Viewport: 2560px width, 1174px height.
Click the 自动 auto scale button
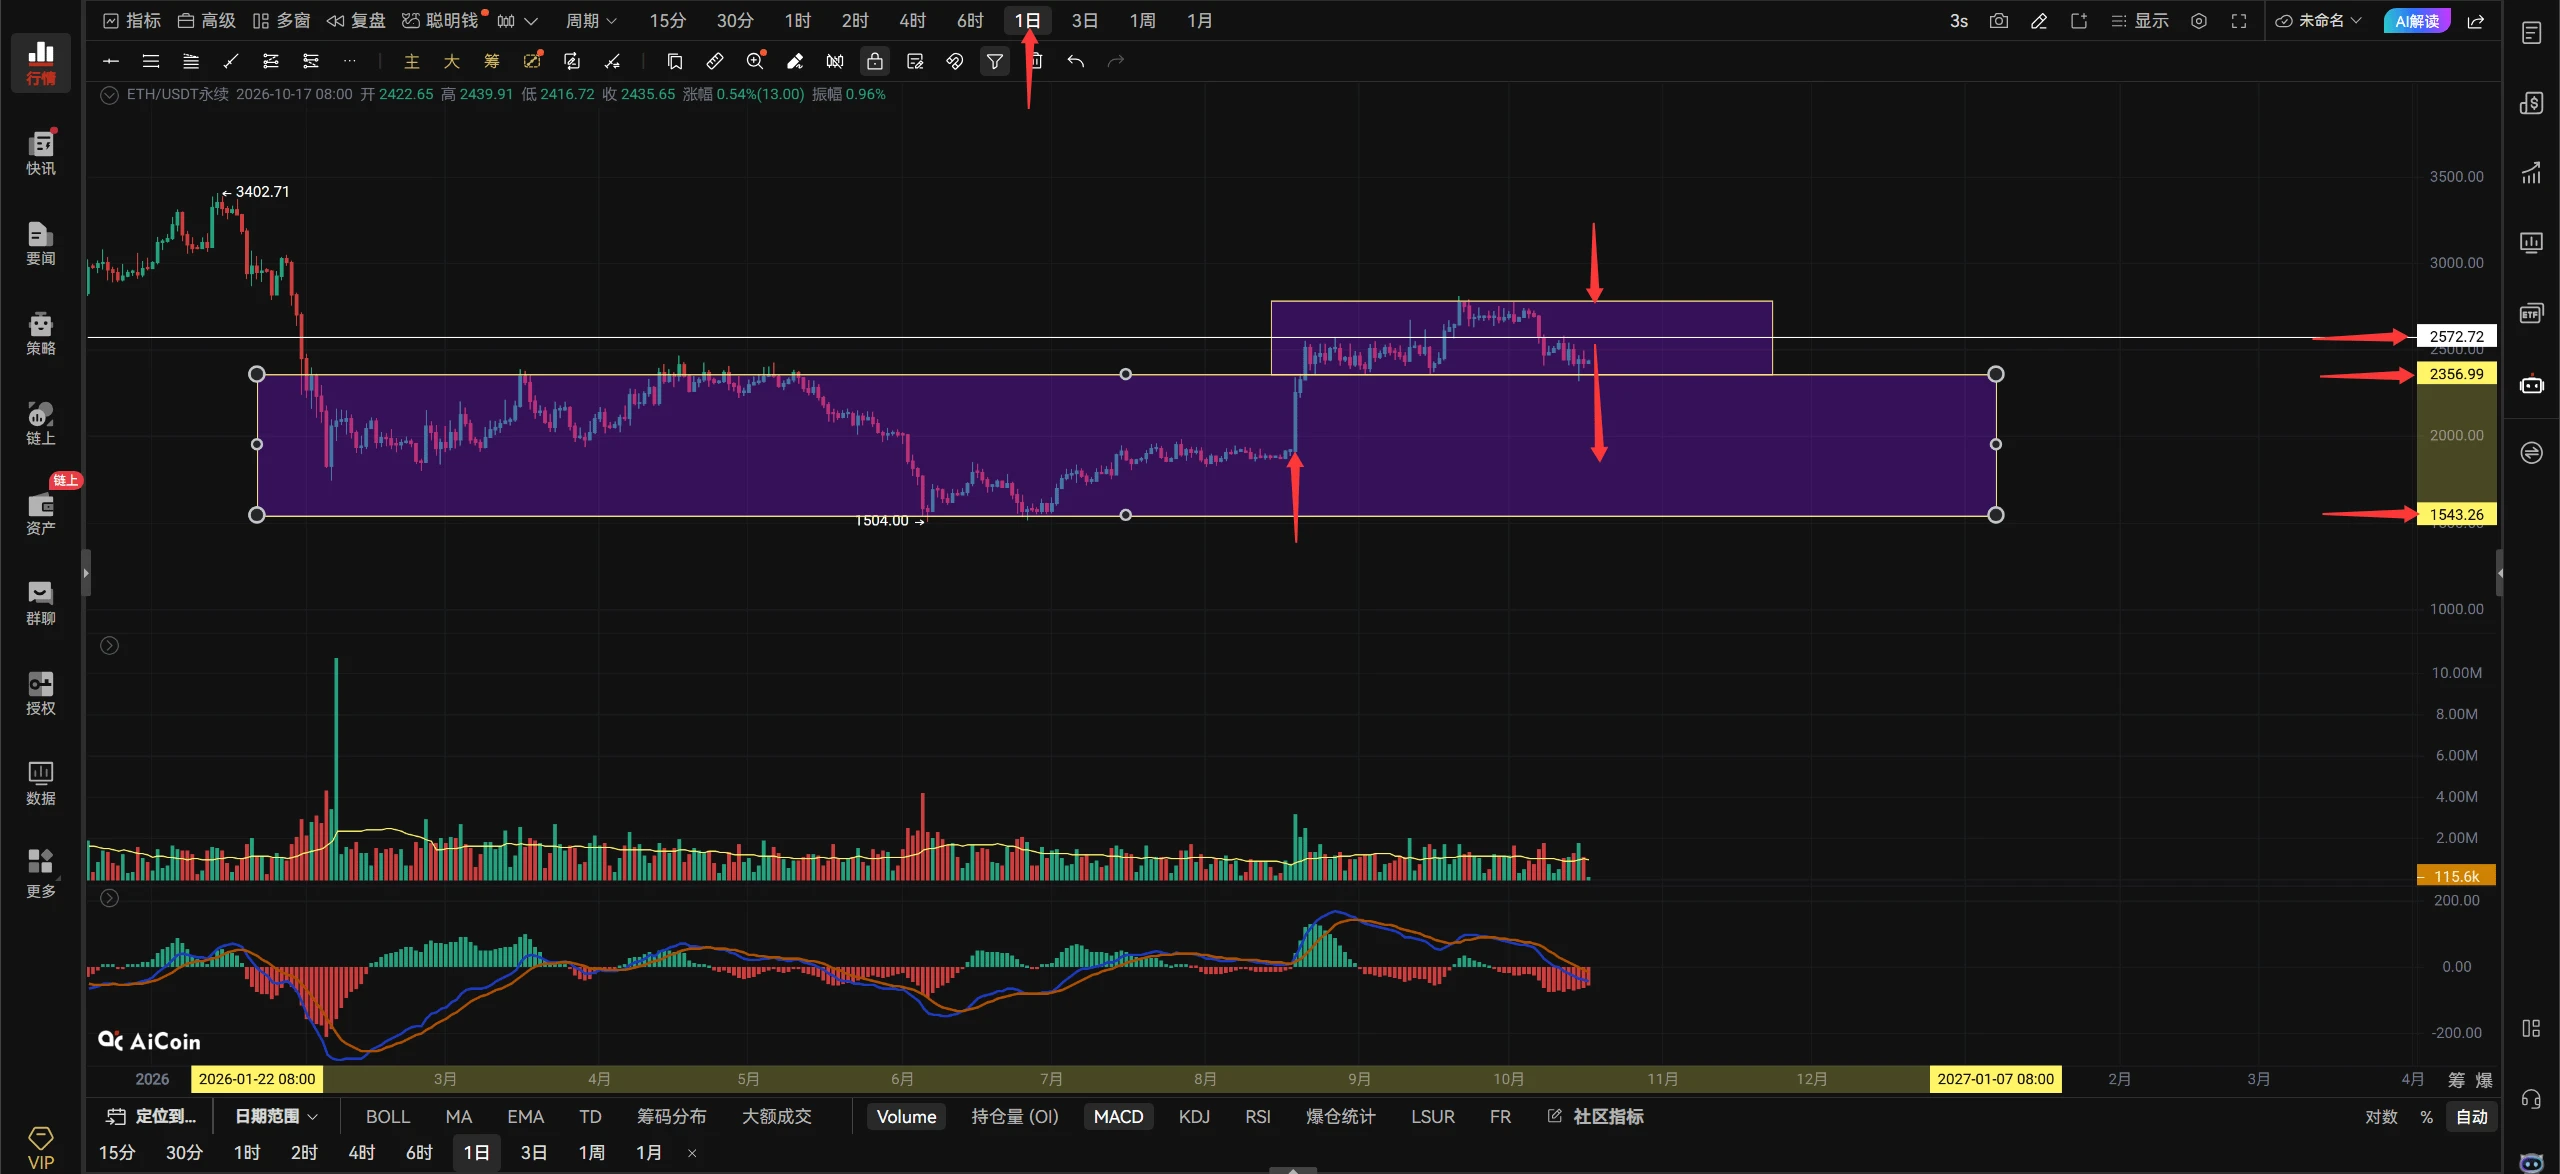click(2472, 1116)
